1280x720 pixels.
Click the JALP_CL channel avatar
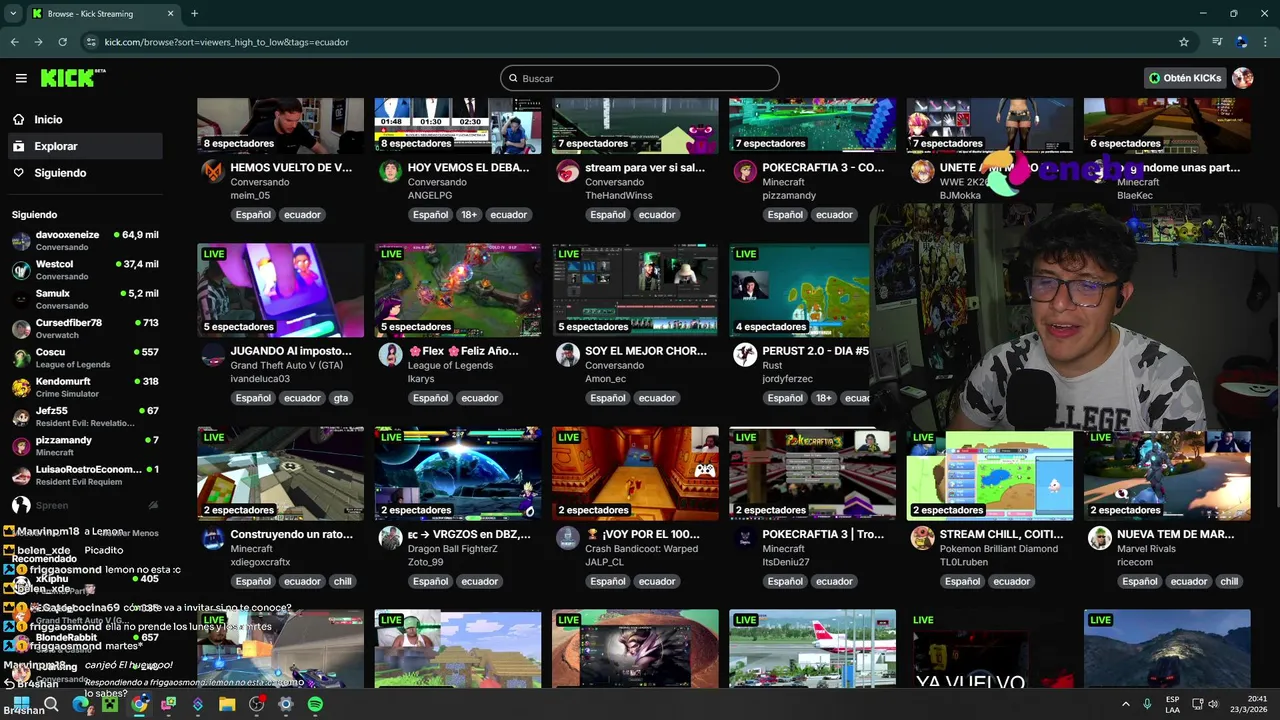coord(568,538)
